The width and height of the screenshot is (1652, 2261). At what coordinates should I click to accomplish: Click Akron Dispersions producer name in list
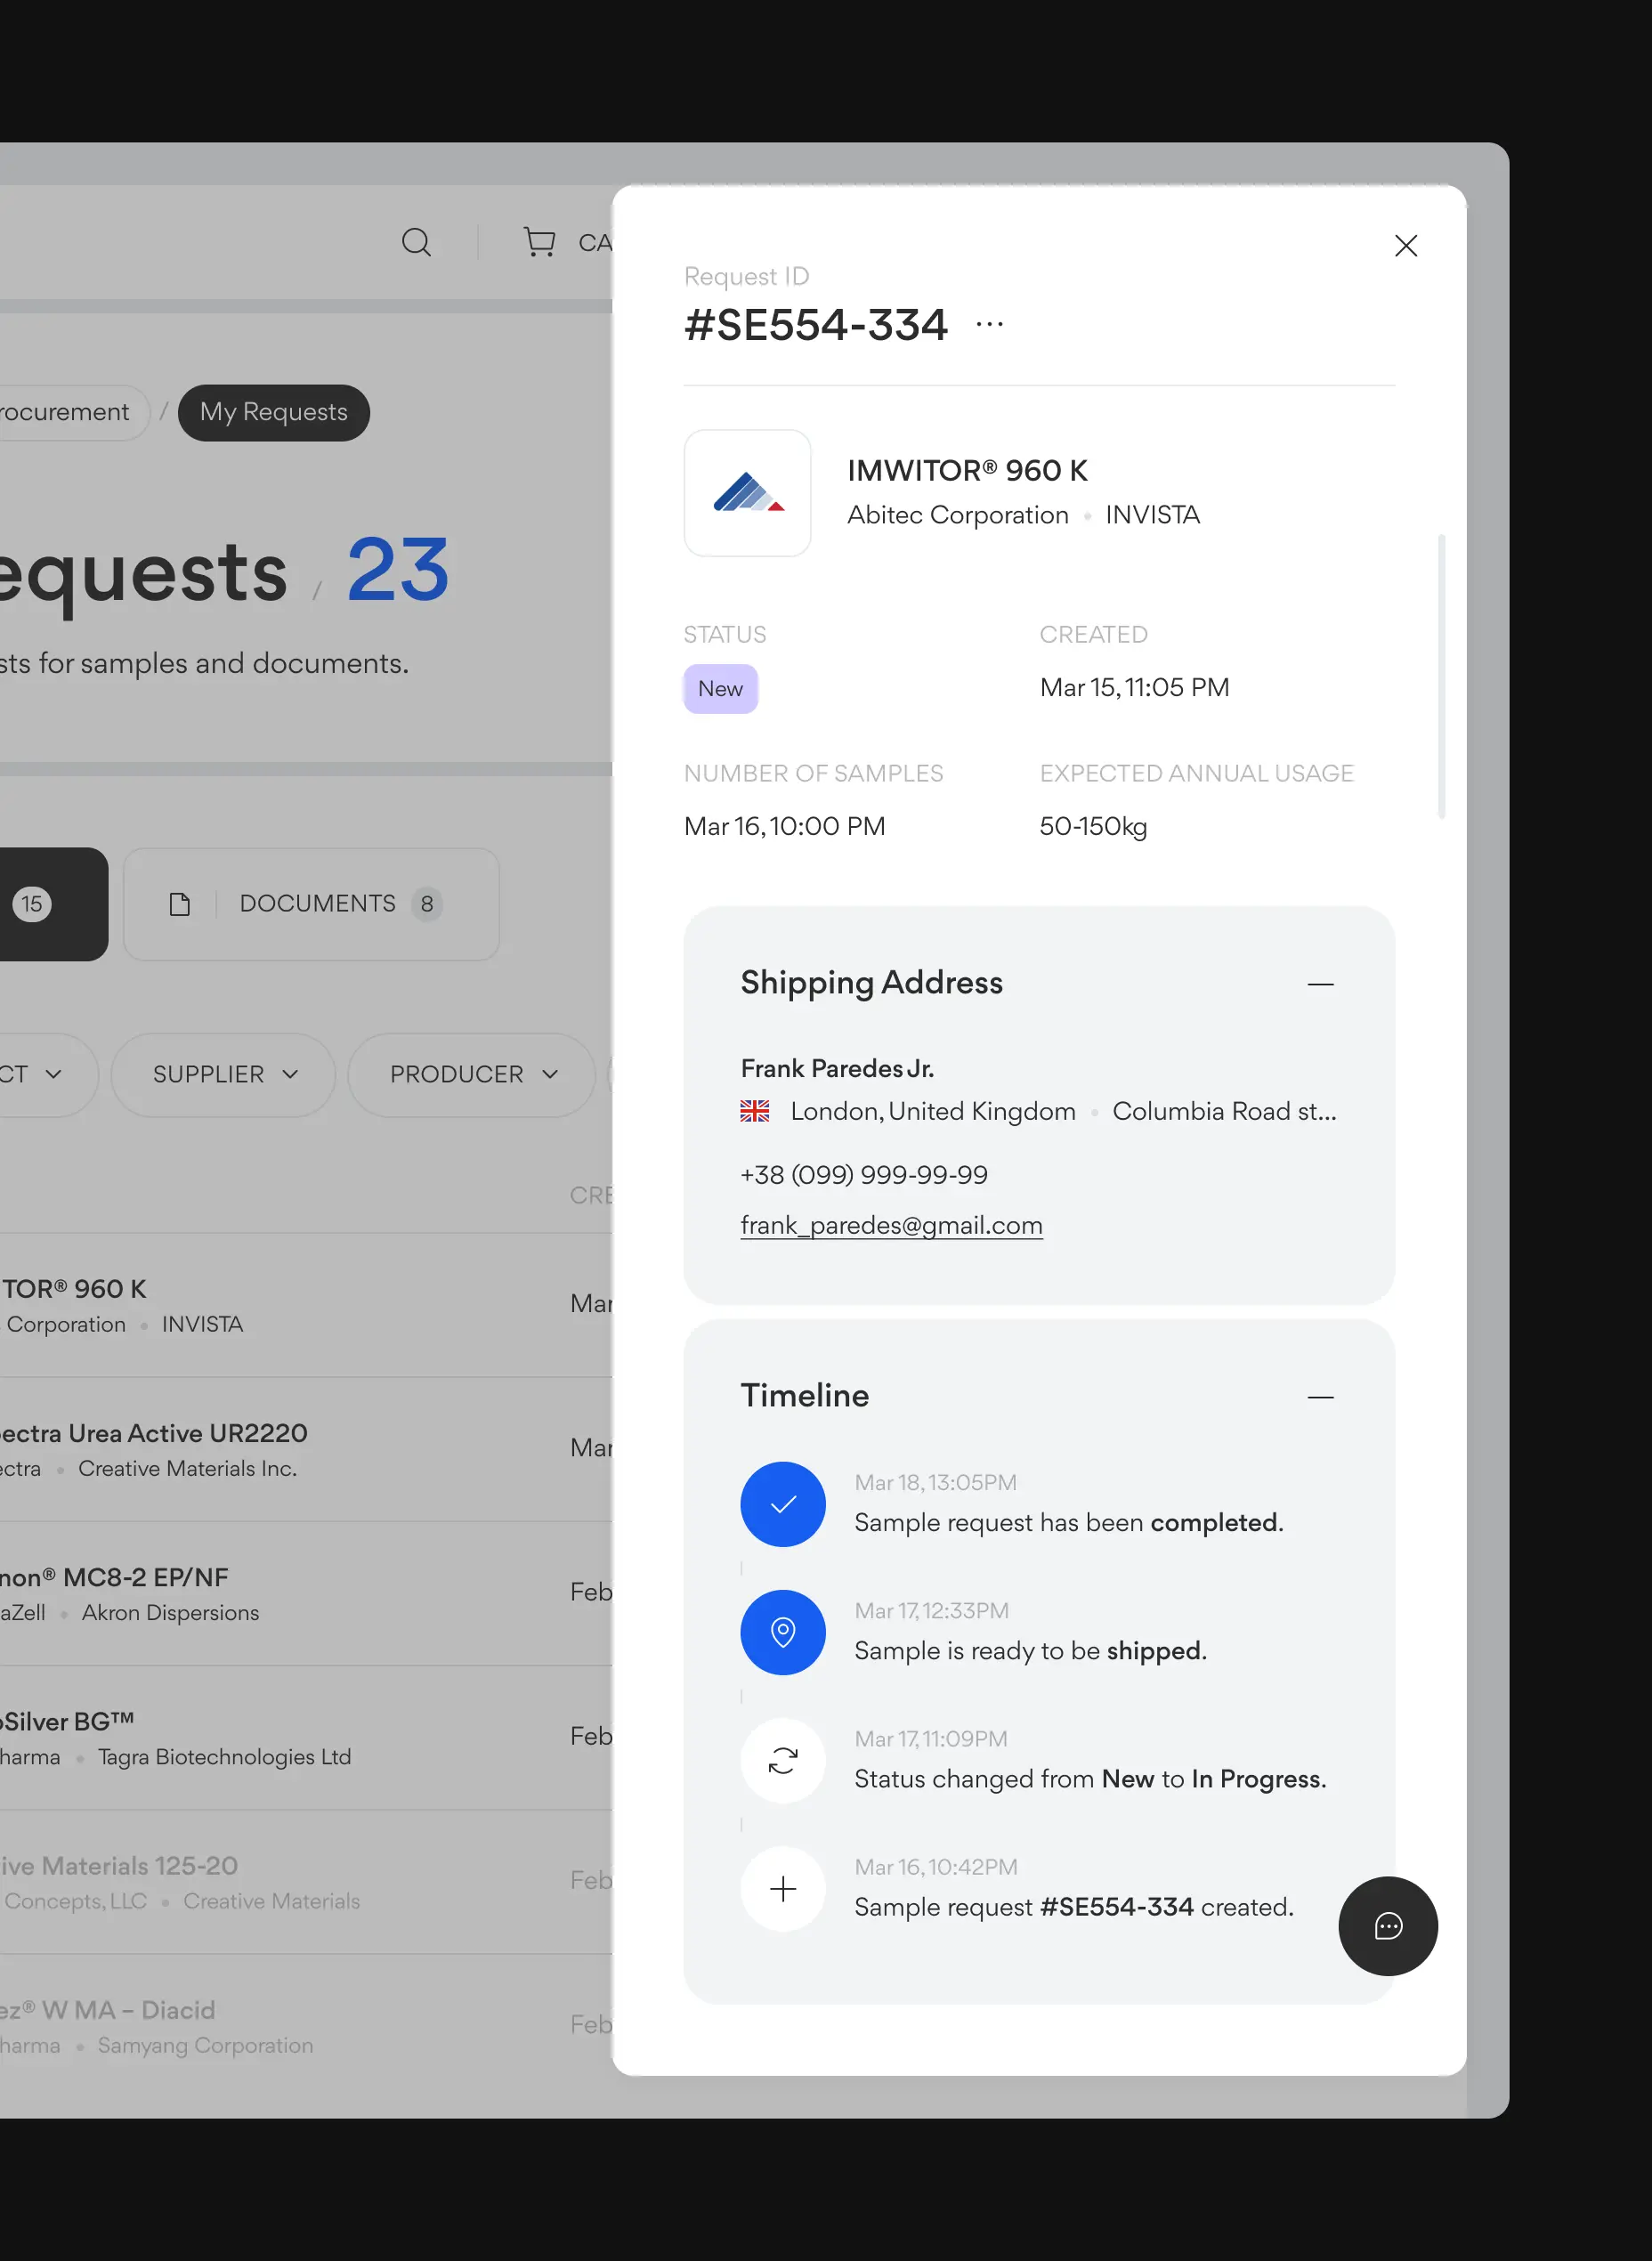tap(170, 1612)
